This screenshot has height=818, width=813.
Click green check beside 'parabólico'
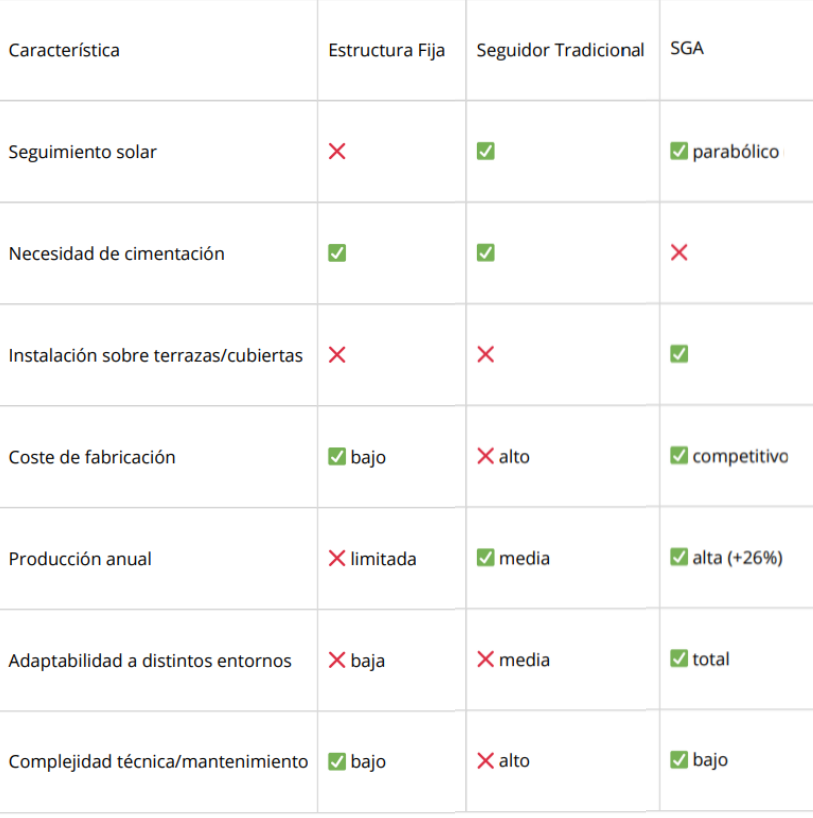(679, 151)
